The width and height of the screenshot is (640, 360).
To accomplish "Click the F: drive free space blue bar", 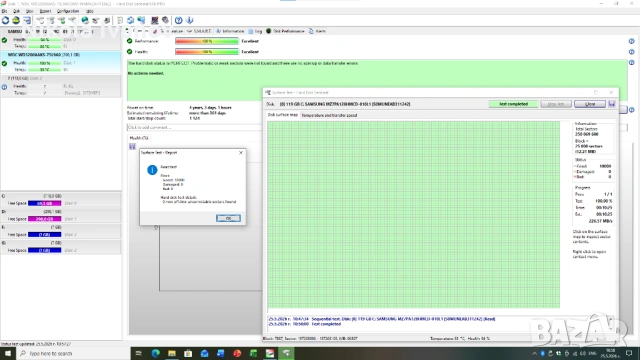I will [x=44, y=235].
